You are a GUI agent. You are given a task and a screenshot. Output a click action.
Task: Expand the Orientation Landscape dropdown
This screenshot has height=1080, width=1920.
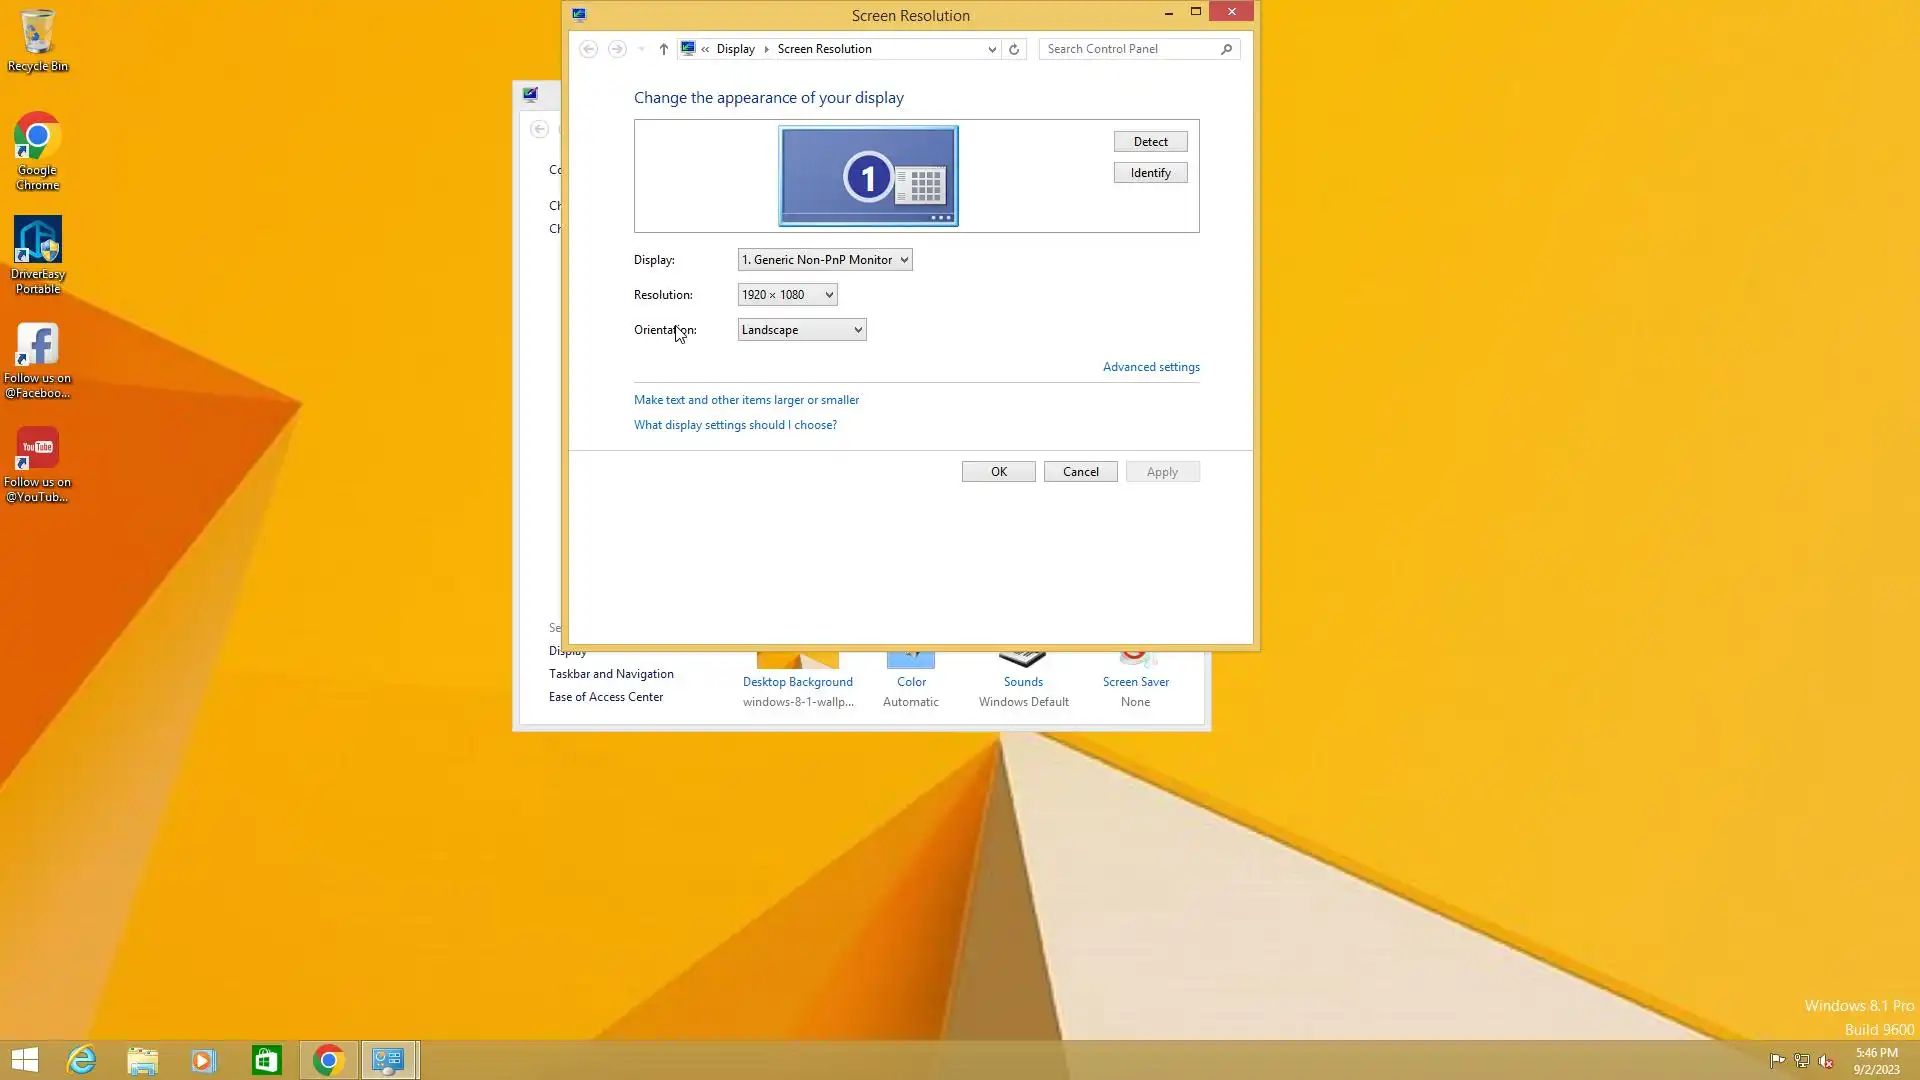click(x=802, y=330)
